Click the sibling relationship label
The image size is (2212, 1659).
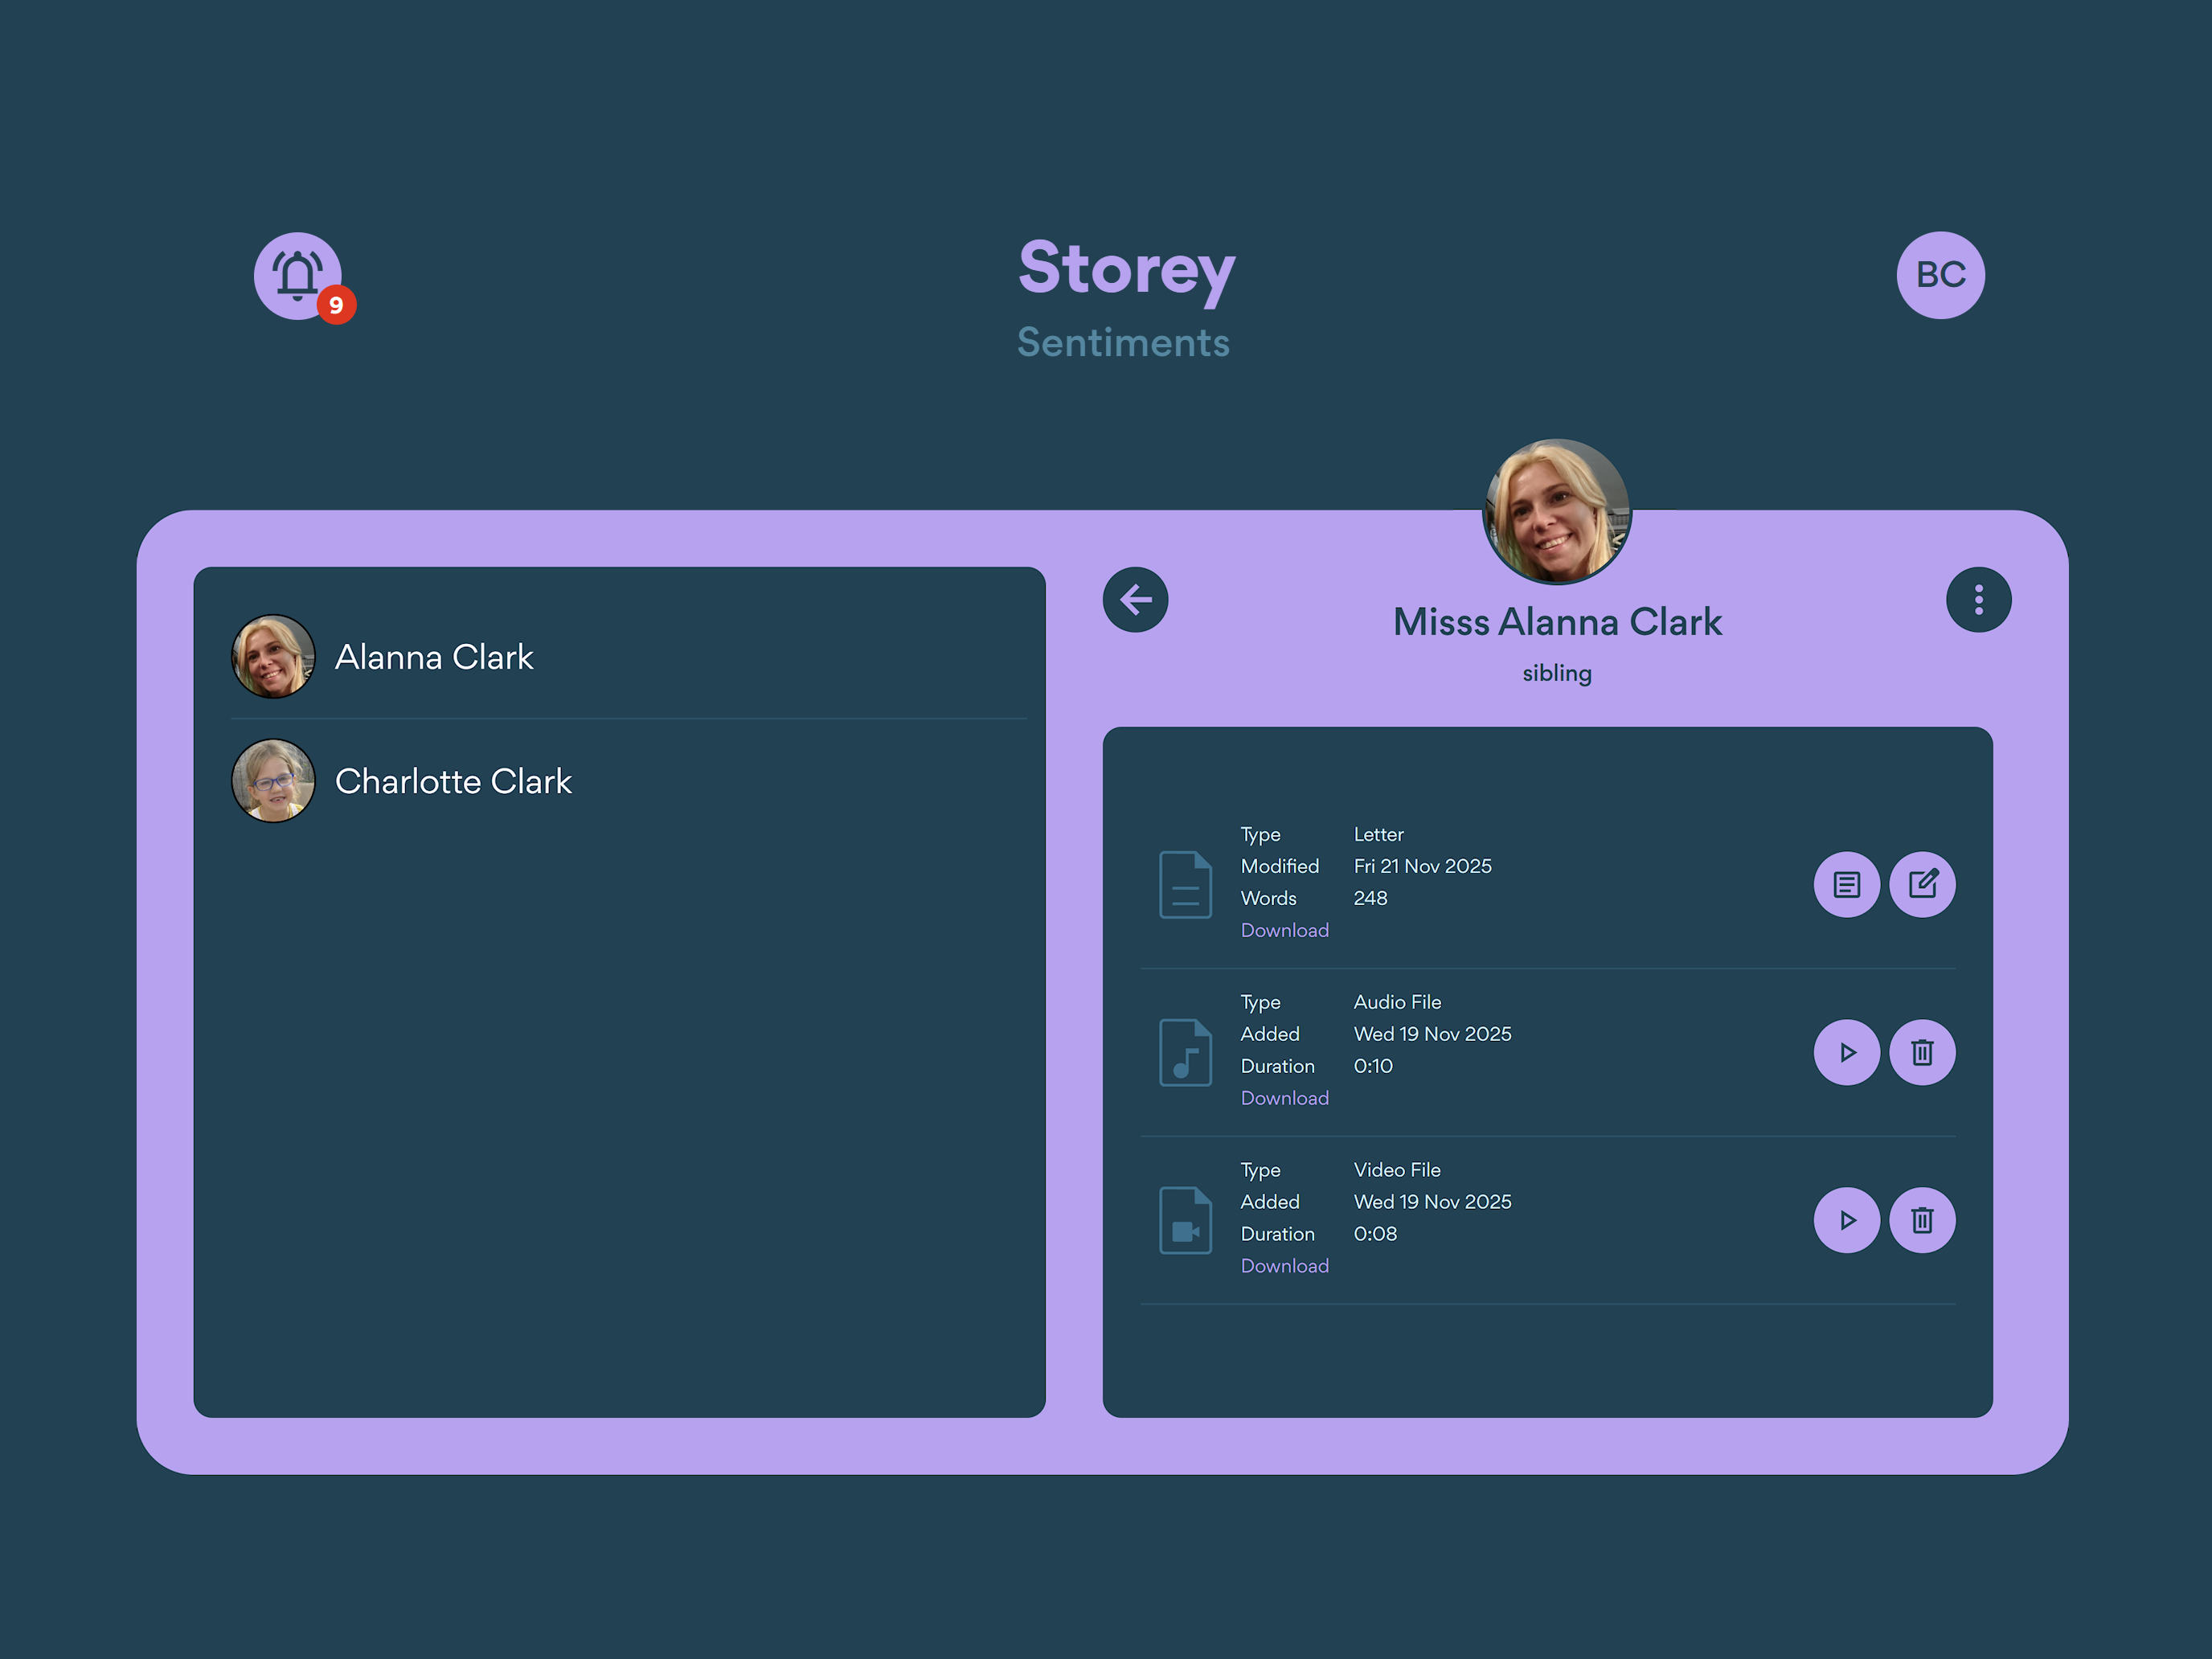[x=1557, y=673]
